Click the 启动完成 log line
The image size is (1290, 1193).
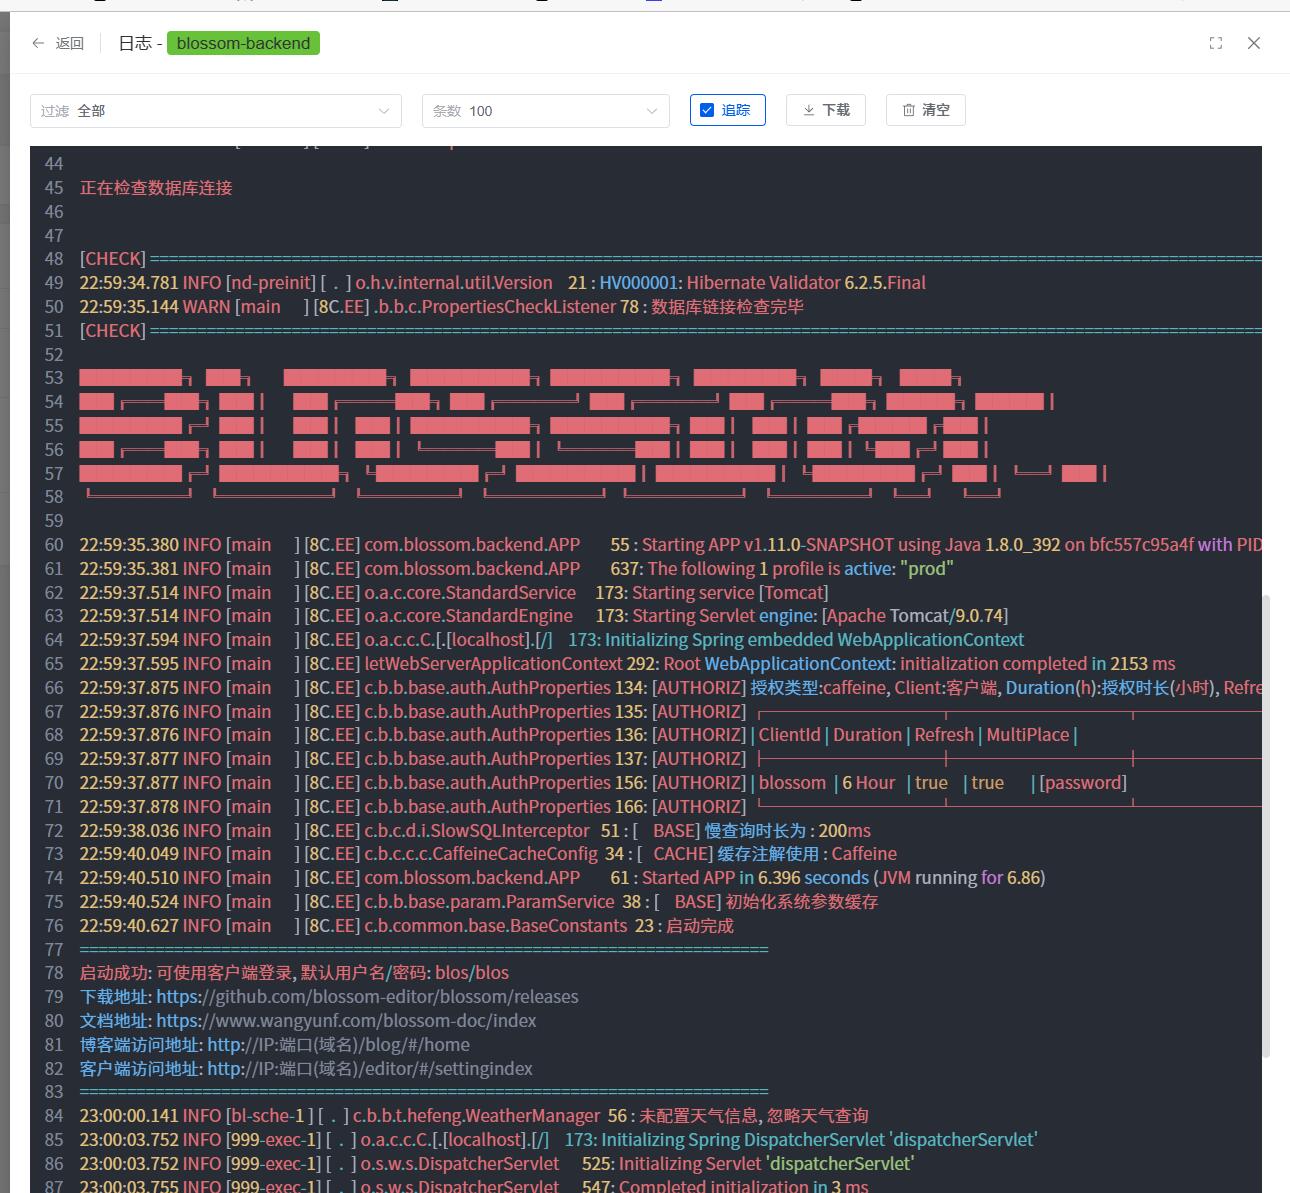407,926
